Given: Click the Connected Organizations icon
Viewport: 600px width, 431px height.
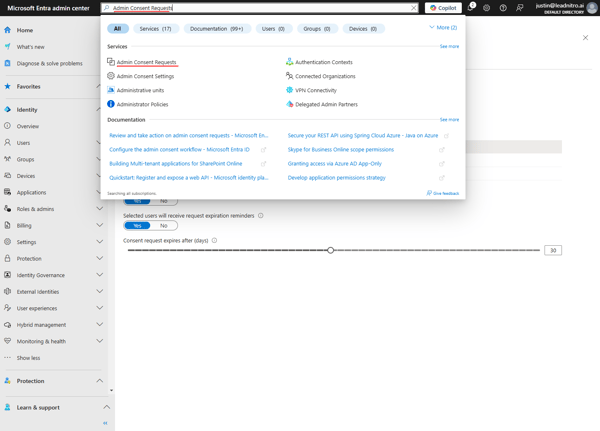Looking at the screenshot, I should (290, 76).
